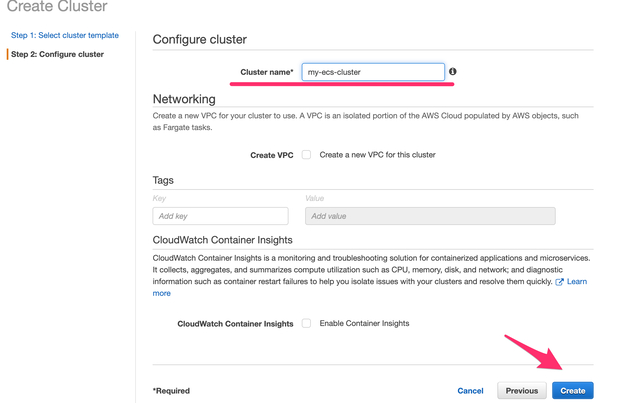Click the Tags section heading
The height and width of the screenshot is (403, 621).
(163, 180)
